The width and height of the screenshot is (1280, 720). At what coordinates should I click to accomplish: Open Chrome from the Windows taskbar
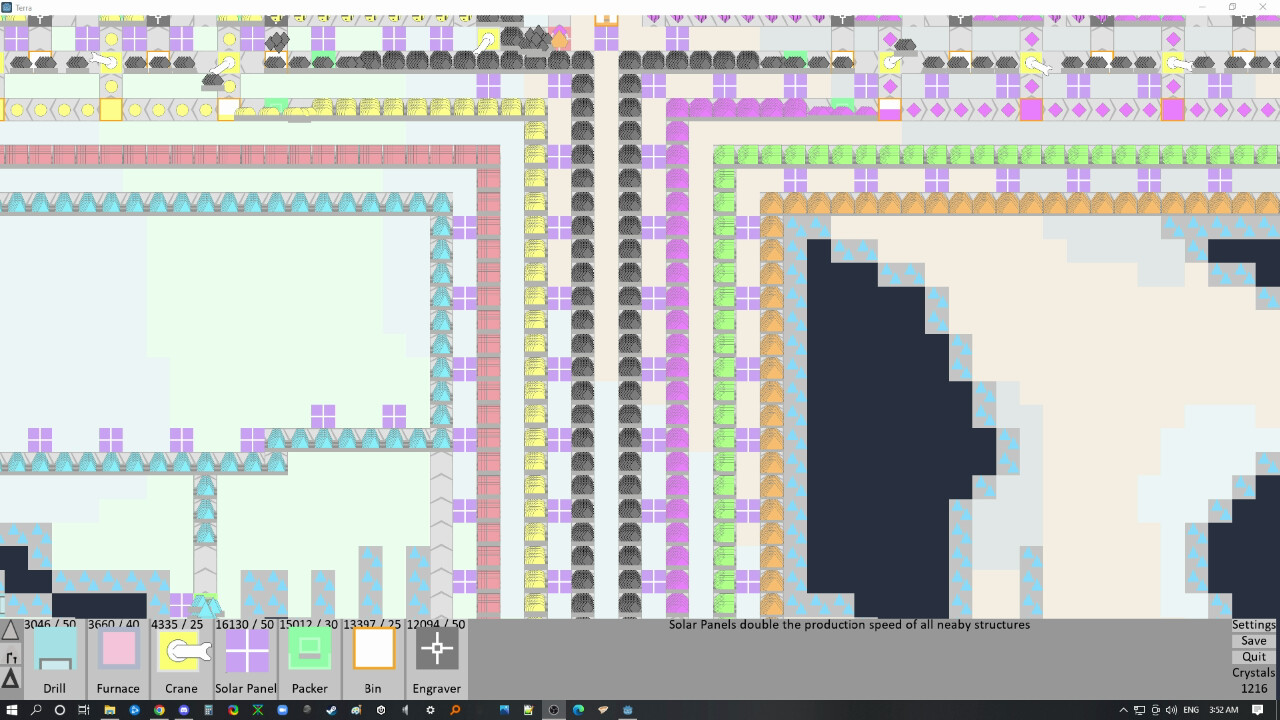159,710
